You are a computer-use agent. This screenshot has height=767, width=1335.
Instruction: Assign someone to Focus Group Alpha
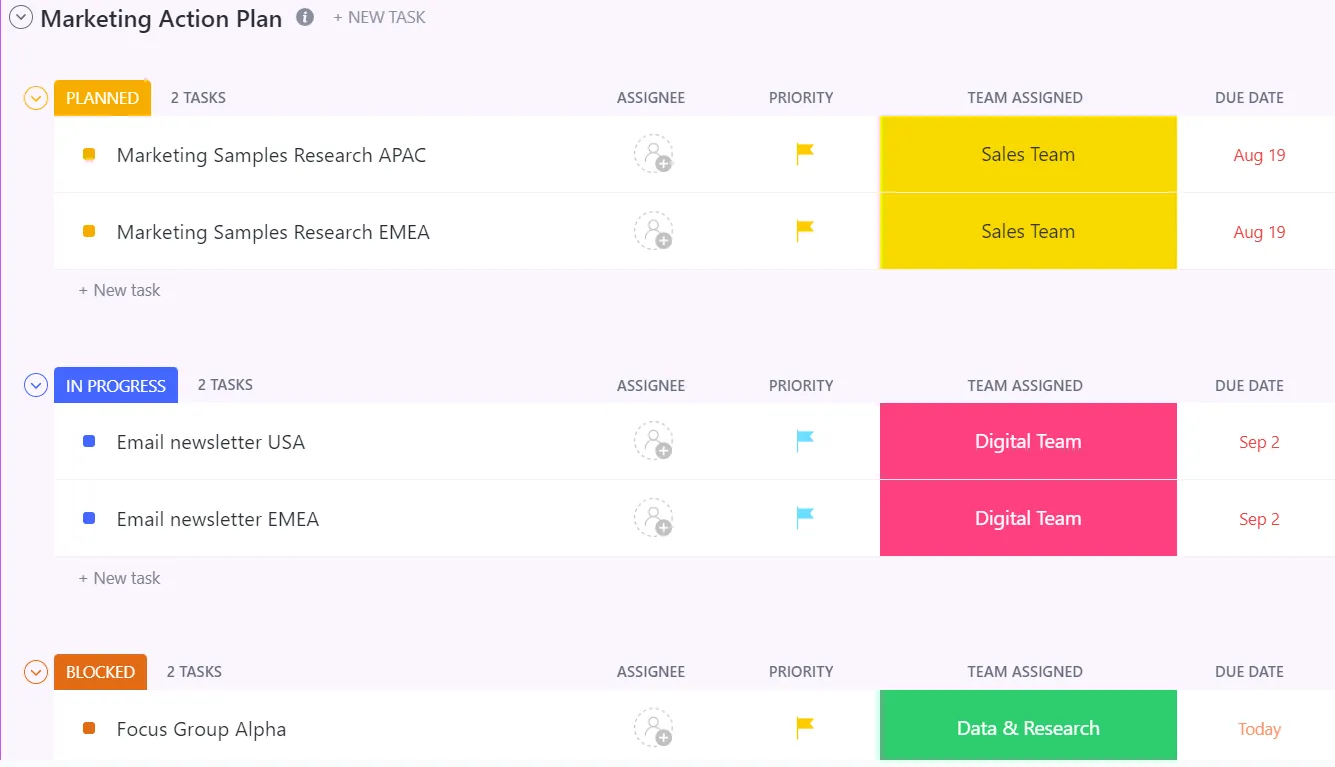tap(653, 728)
